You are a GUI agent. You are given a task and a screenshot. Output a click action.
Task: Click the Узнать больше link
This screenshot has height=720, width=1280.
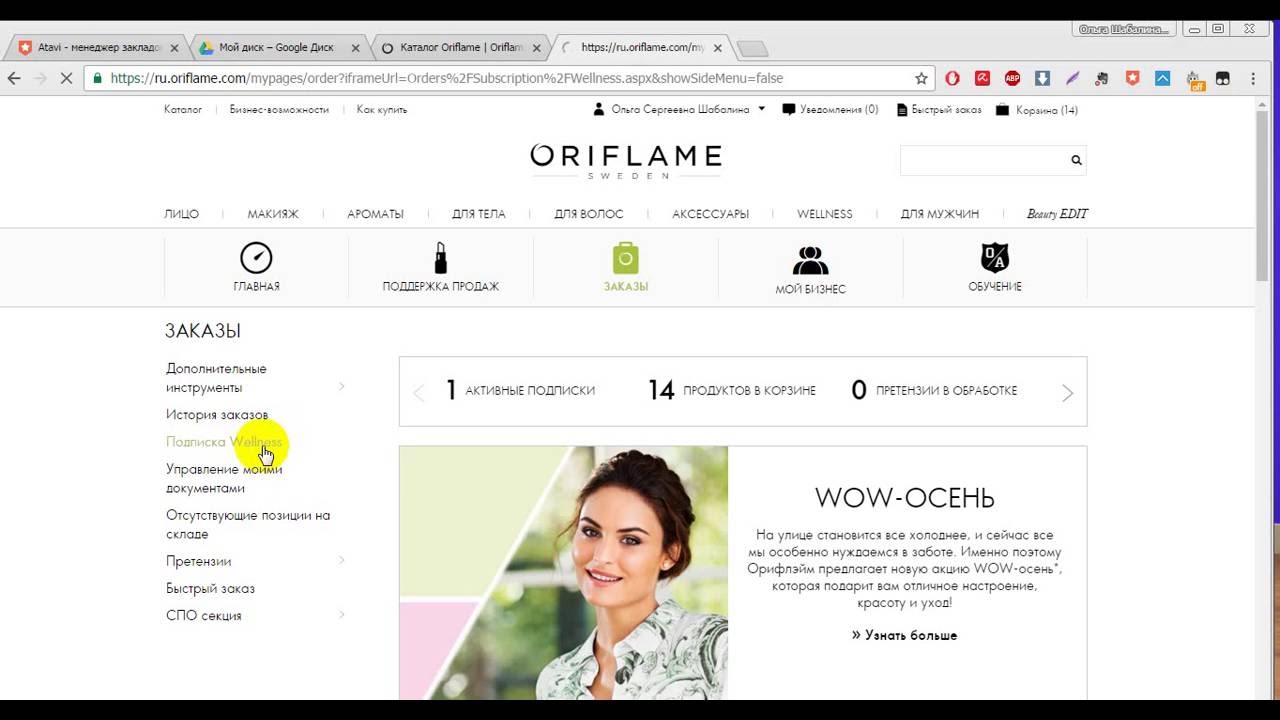click(x=904, y=635)
